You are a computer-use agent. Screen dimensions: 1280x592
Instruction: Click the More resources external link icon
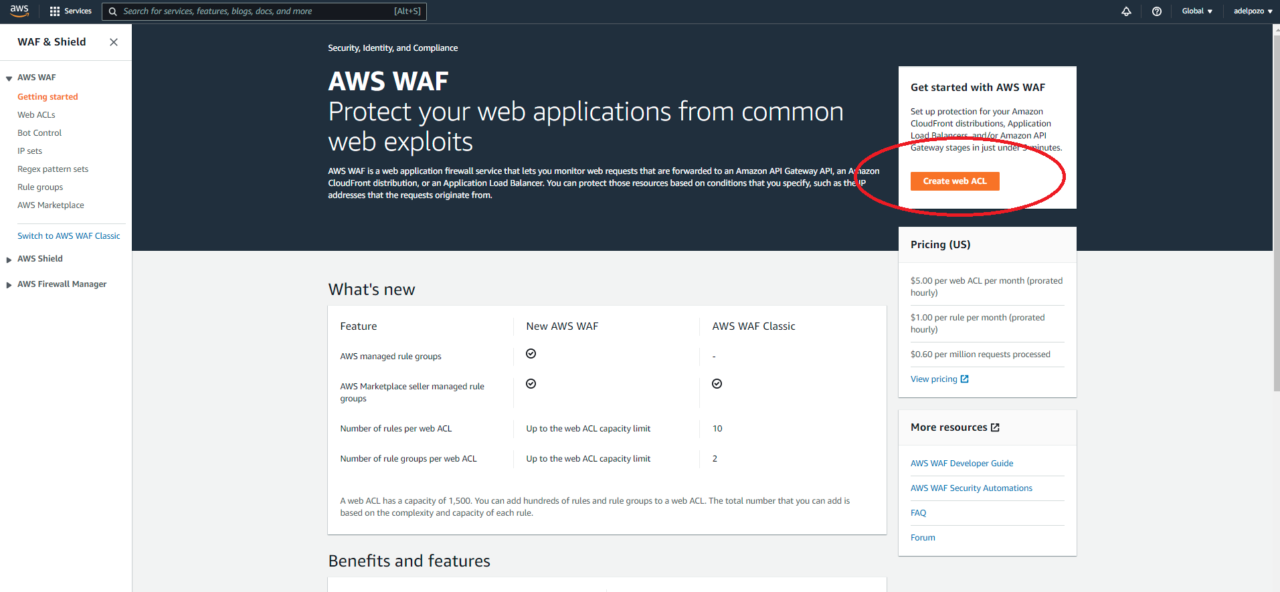(994, 426)
